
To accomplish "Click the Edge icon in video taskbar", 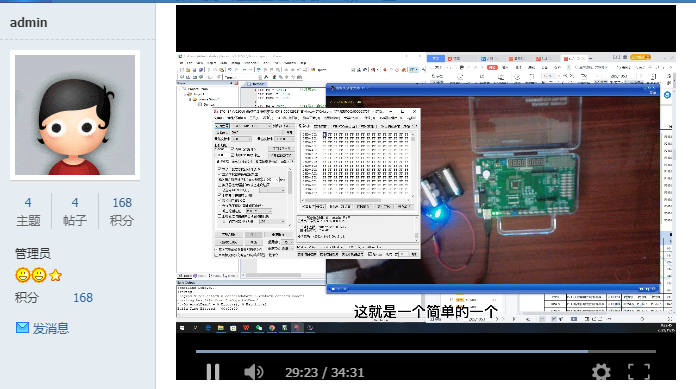I will coord(208,328).
